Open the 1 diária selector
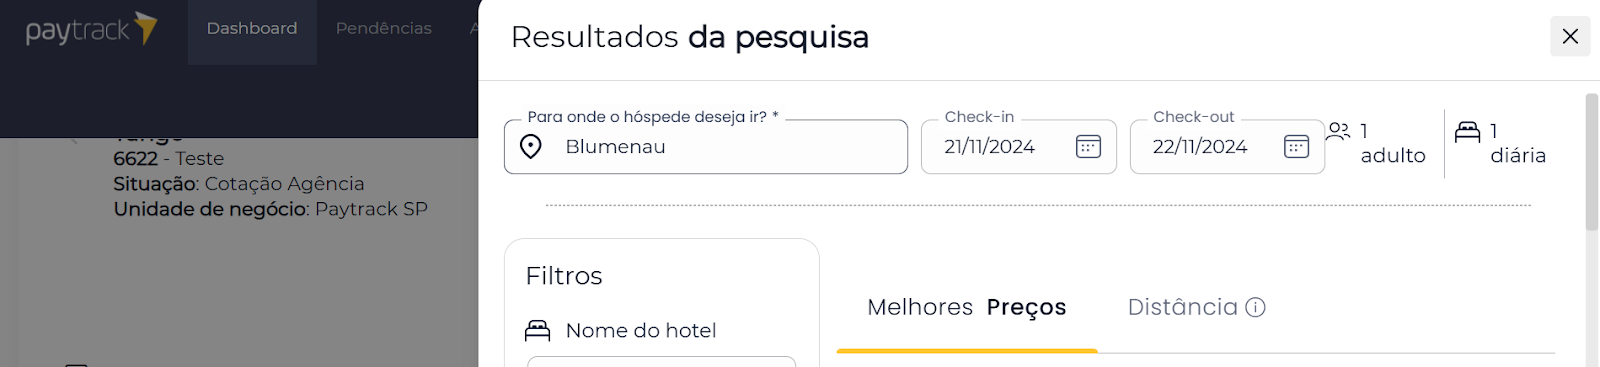 (1502, 143)
